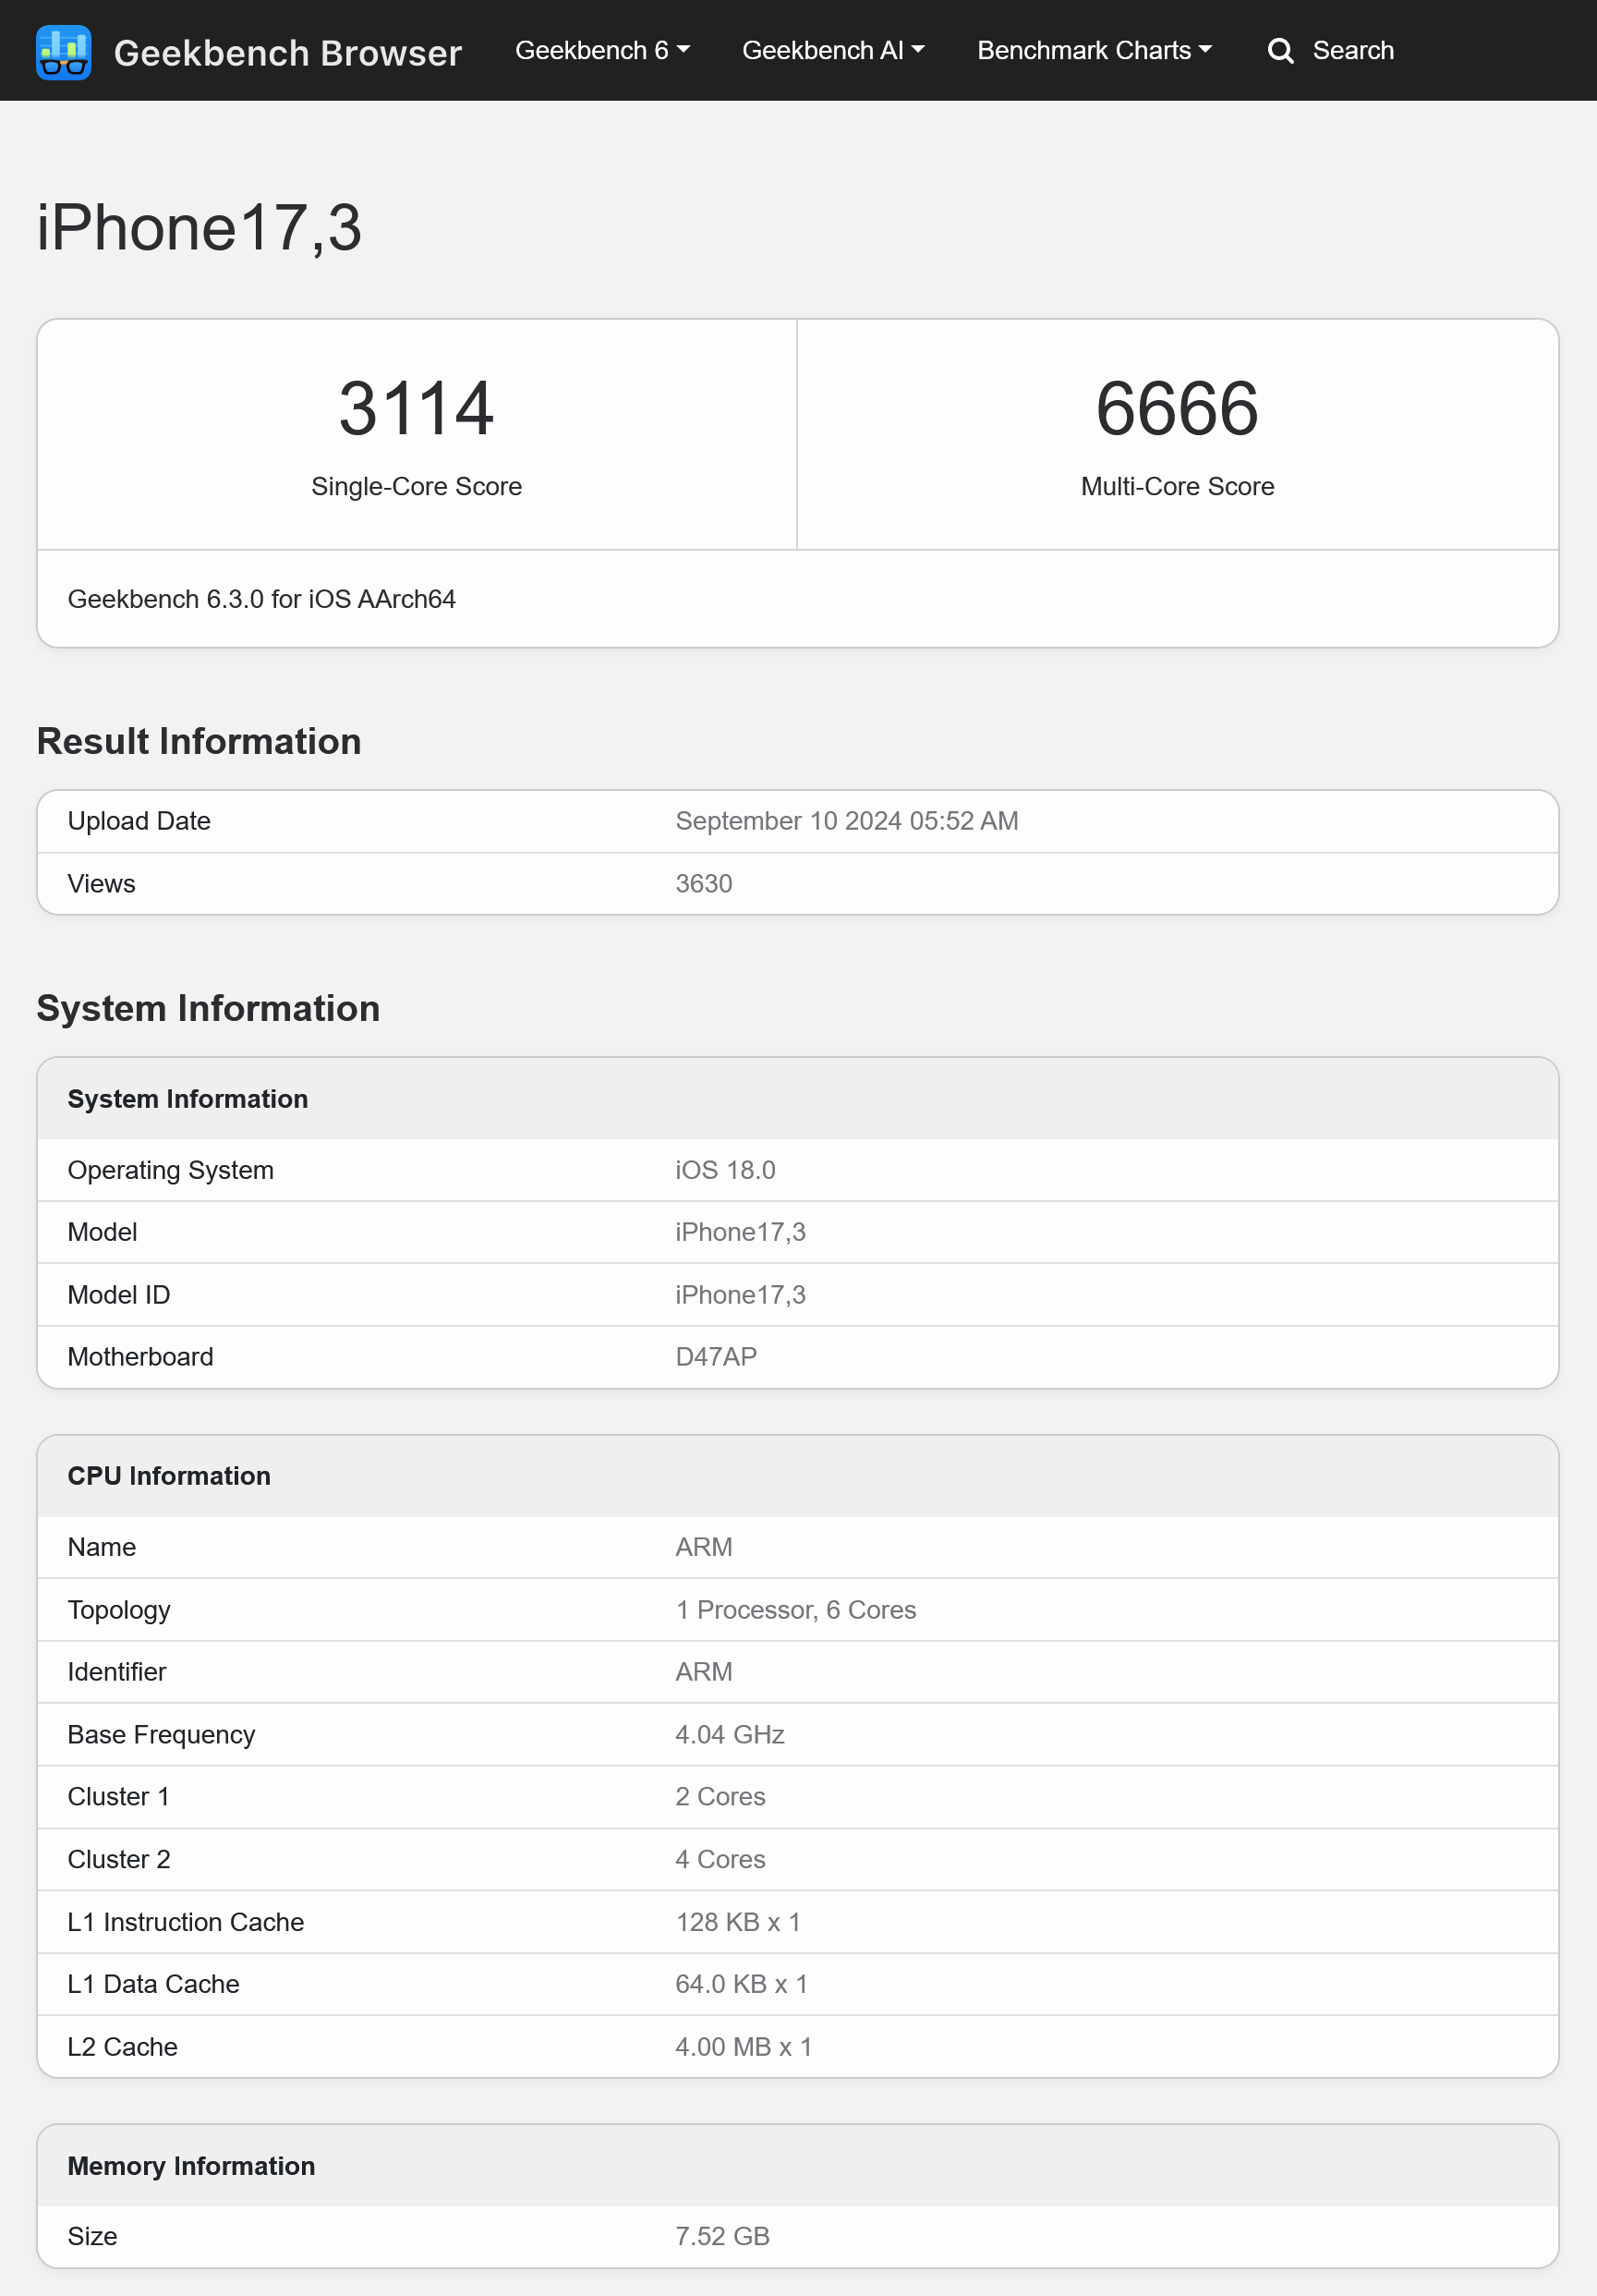Open the Benchmark Charts dropdown

click(1094, 50)
